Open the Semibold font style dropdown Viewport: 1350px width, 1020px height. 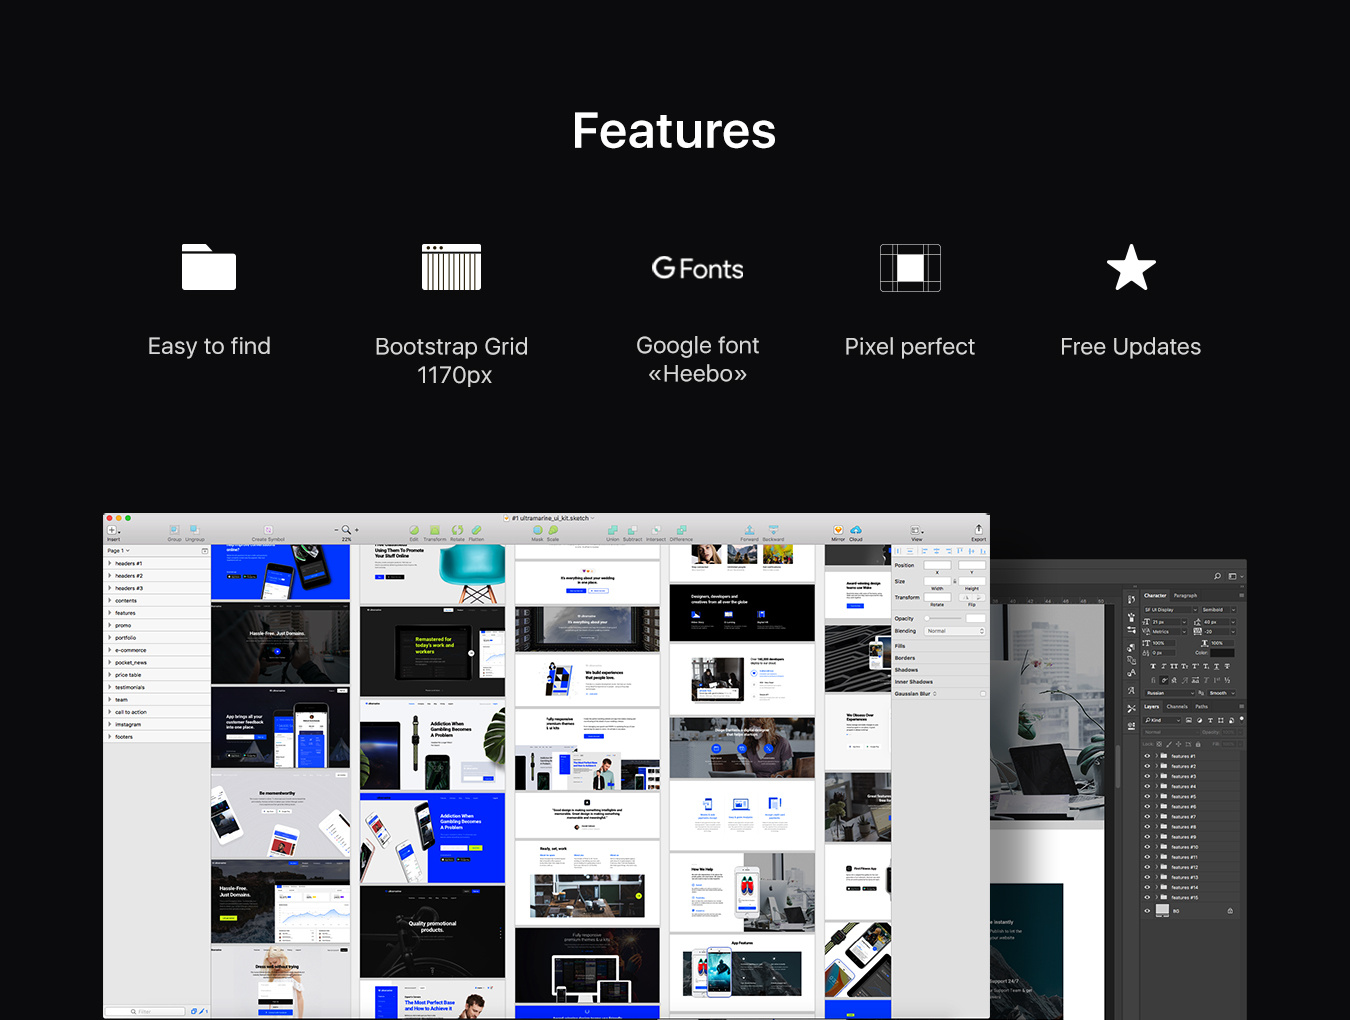1218,609
